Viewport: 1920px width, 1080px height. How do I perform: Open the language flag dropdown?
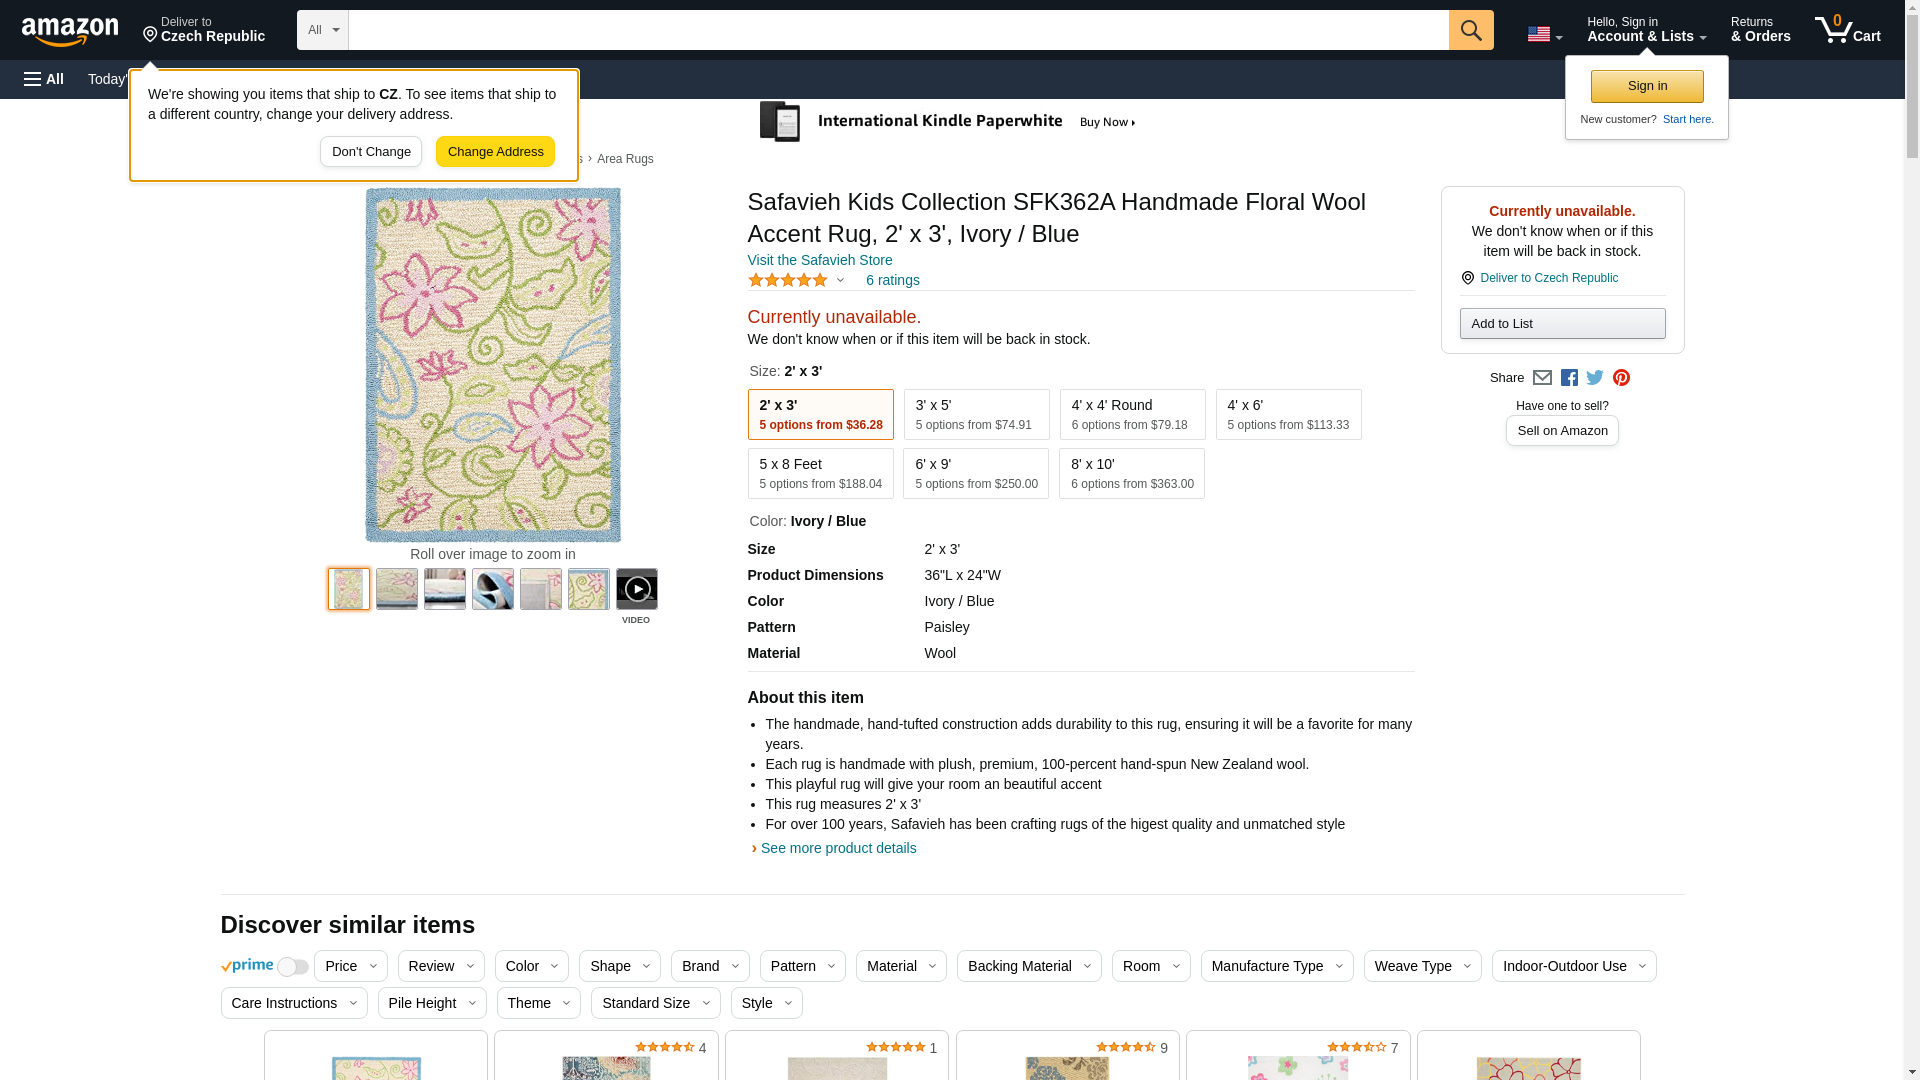(1544, 34)
